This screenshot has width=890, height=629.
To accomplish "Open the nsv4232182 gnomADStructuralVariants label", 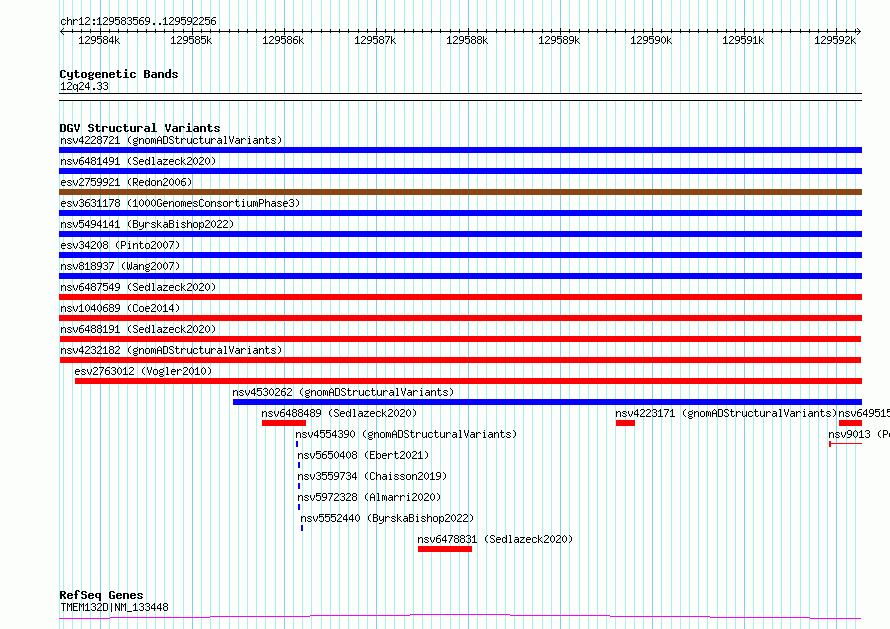I will 171,350.
